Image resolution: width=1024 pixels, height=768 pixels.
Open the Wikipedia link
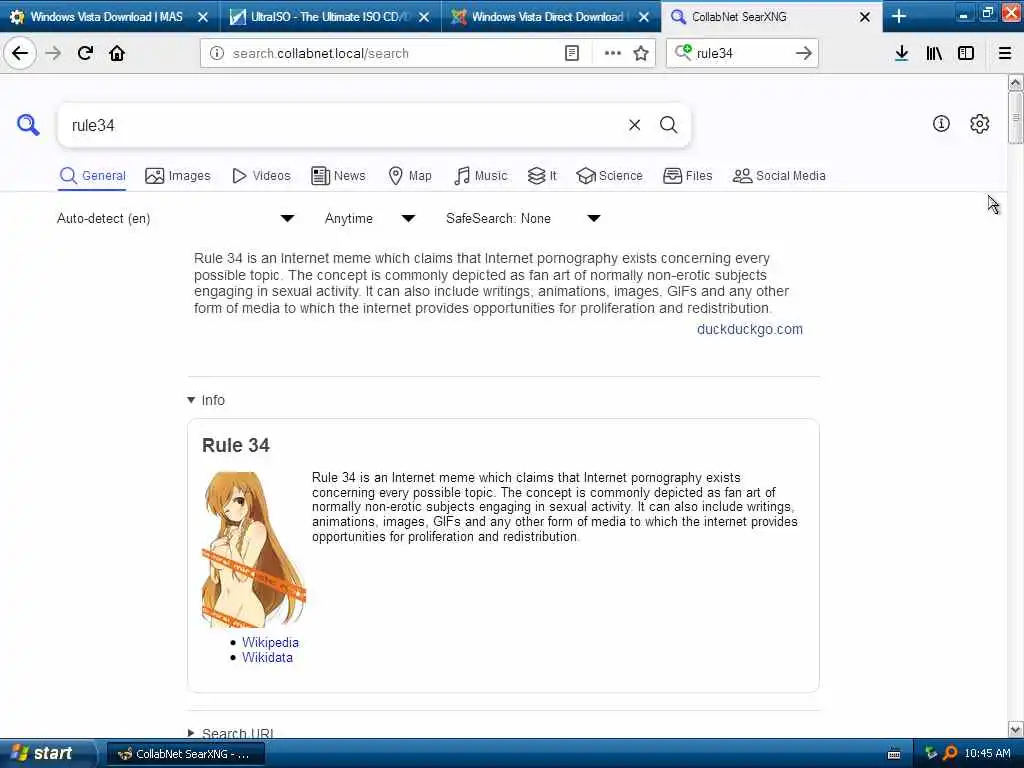(270, 642)
